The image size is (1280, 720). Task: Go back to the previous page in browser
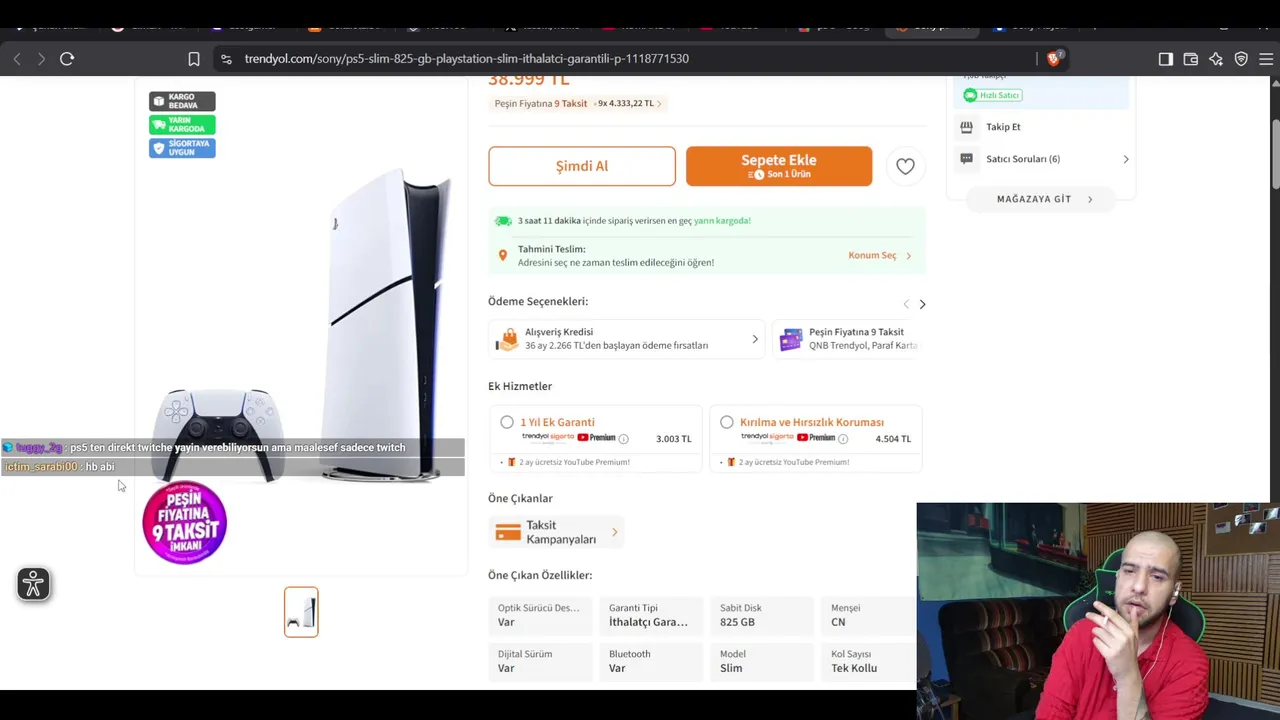pyautogui.click(x=17, y=59)
